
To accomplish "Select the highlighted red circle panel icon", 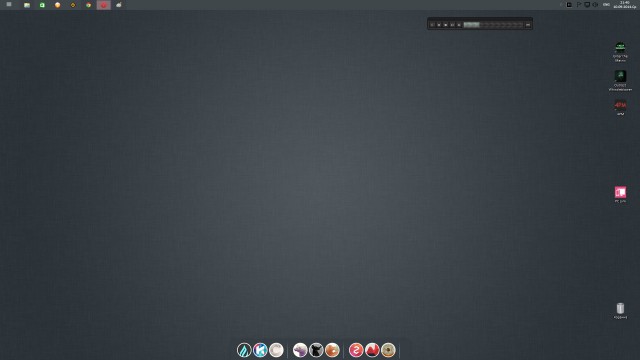I will tap(104, 5).
